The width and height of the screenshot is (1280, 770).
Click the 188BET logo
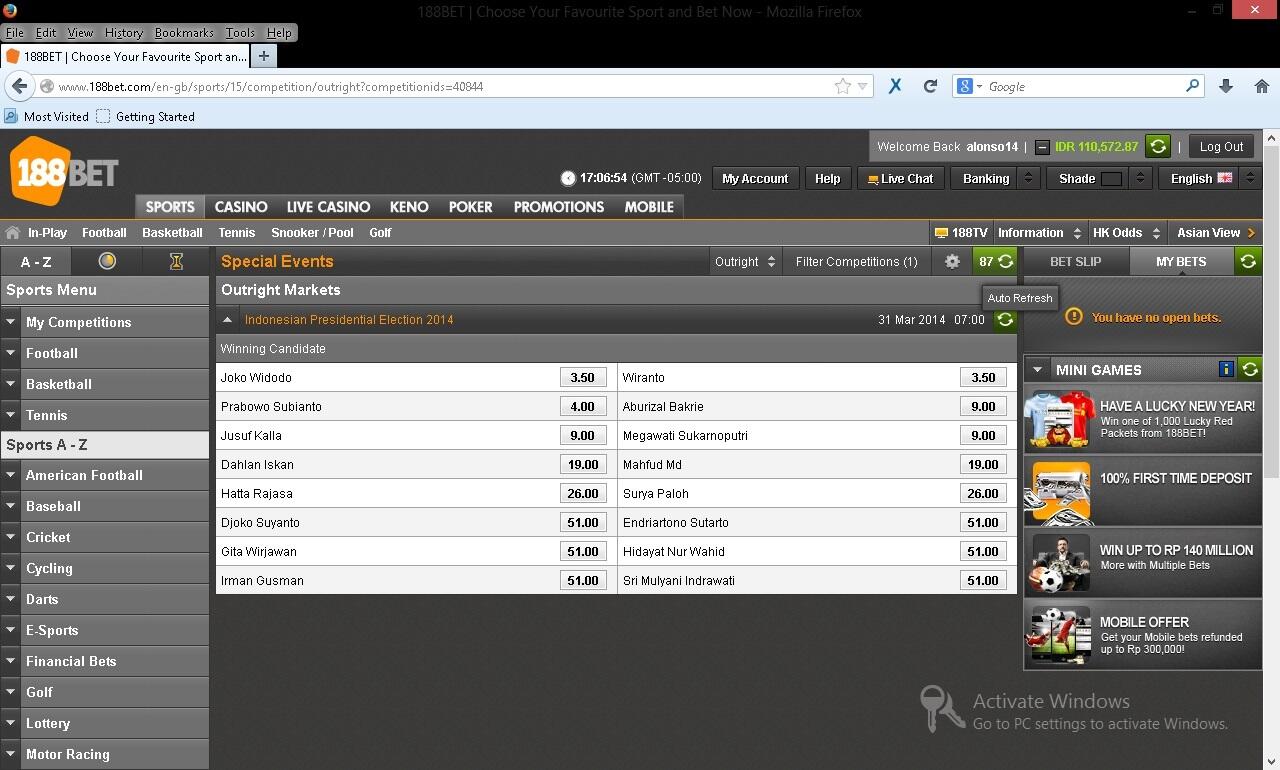click(64, 171)
